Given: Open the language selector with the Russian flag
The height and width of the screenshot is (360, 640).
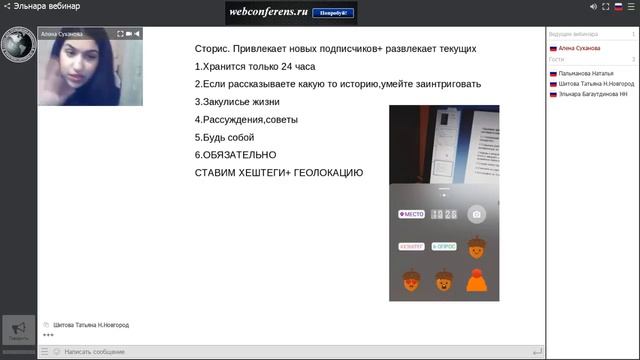Looking at the screenshot, I should point(619,7).
